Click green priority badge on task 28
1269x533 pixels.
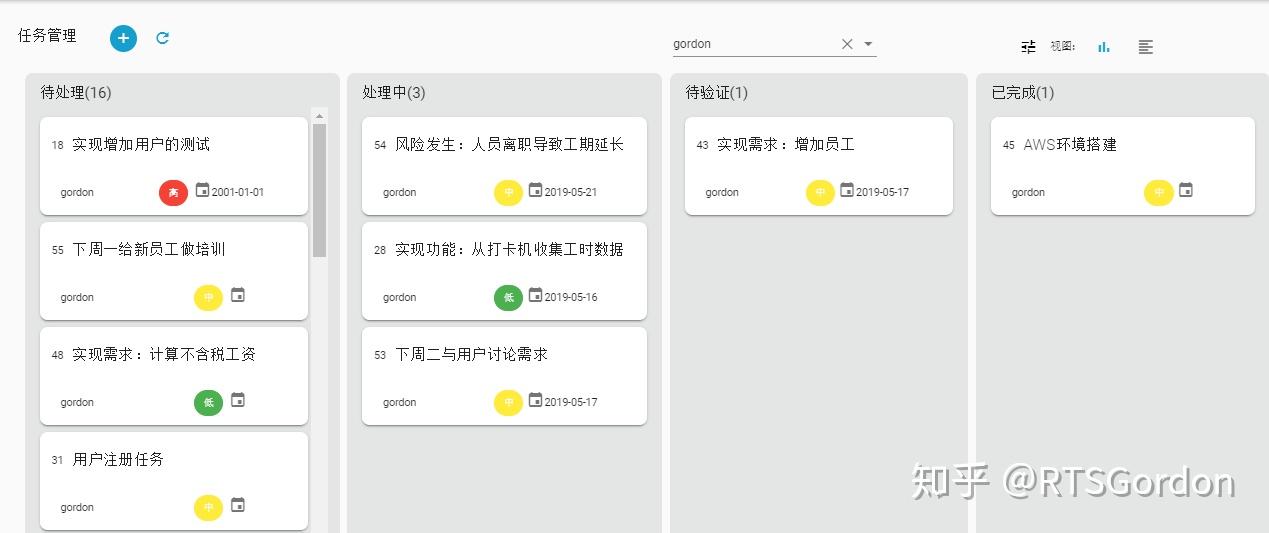pos(508,297)
